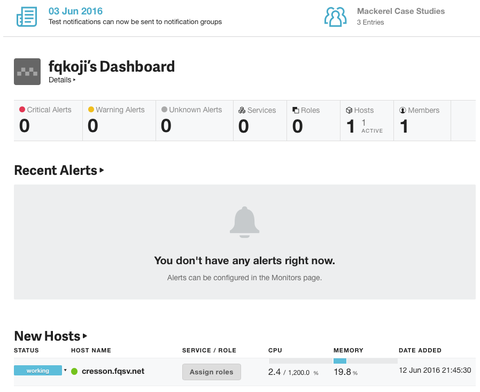Click 'Alerts can be configured in the Monitors page'
The height and width of the screenshot is (392, 480).
point(244,278)
